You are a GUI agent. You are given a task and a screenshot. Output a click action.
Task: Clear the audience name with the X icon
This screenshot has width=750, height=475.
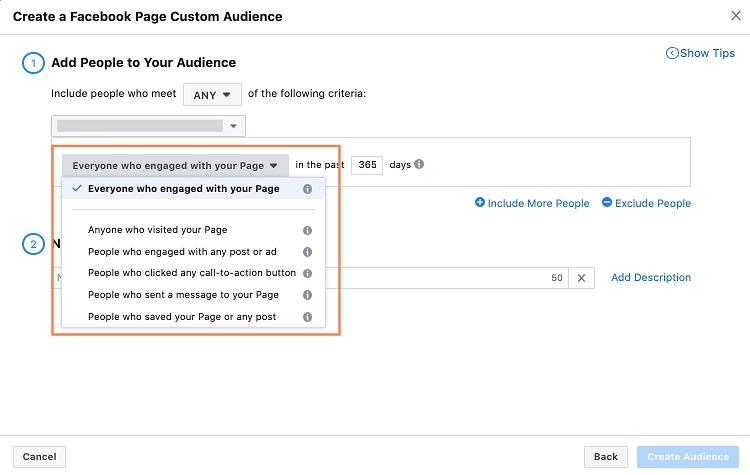click(581, 278)
